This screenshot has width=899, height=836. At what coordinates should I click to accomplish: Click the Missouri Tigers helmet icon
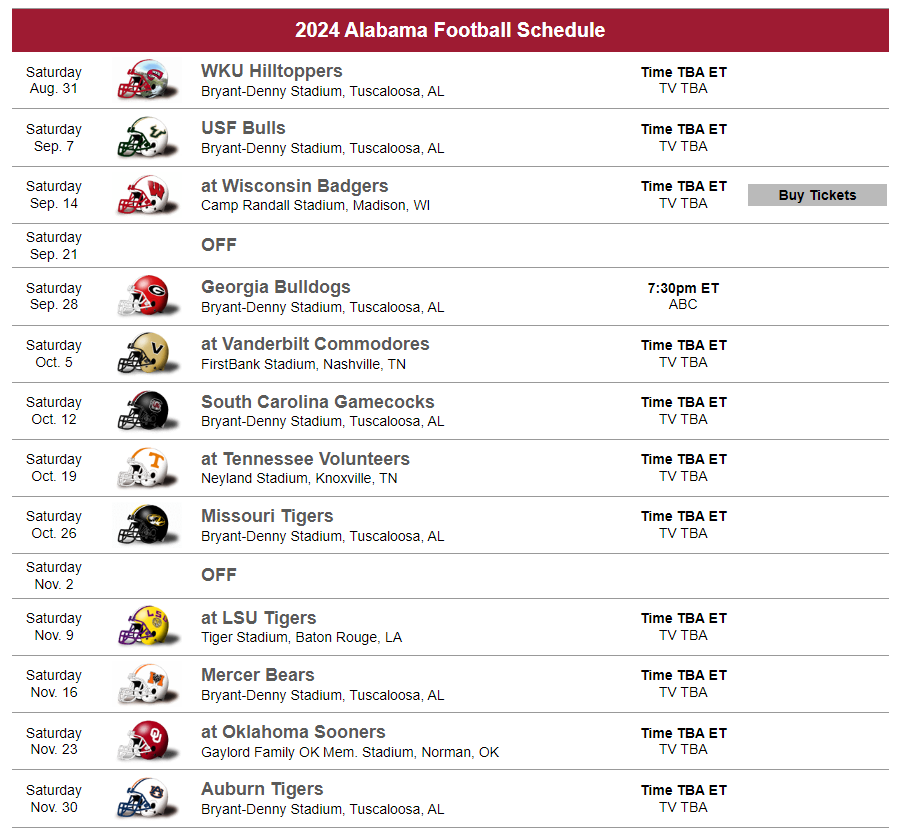pos(145,525)
